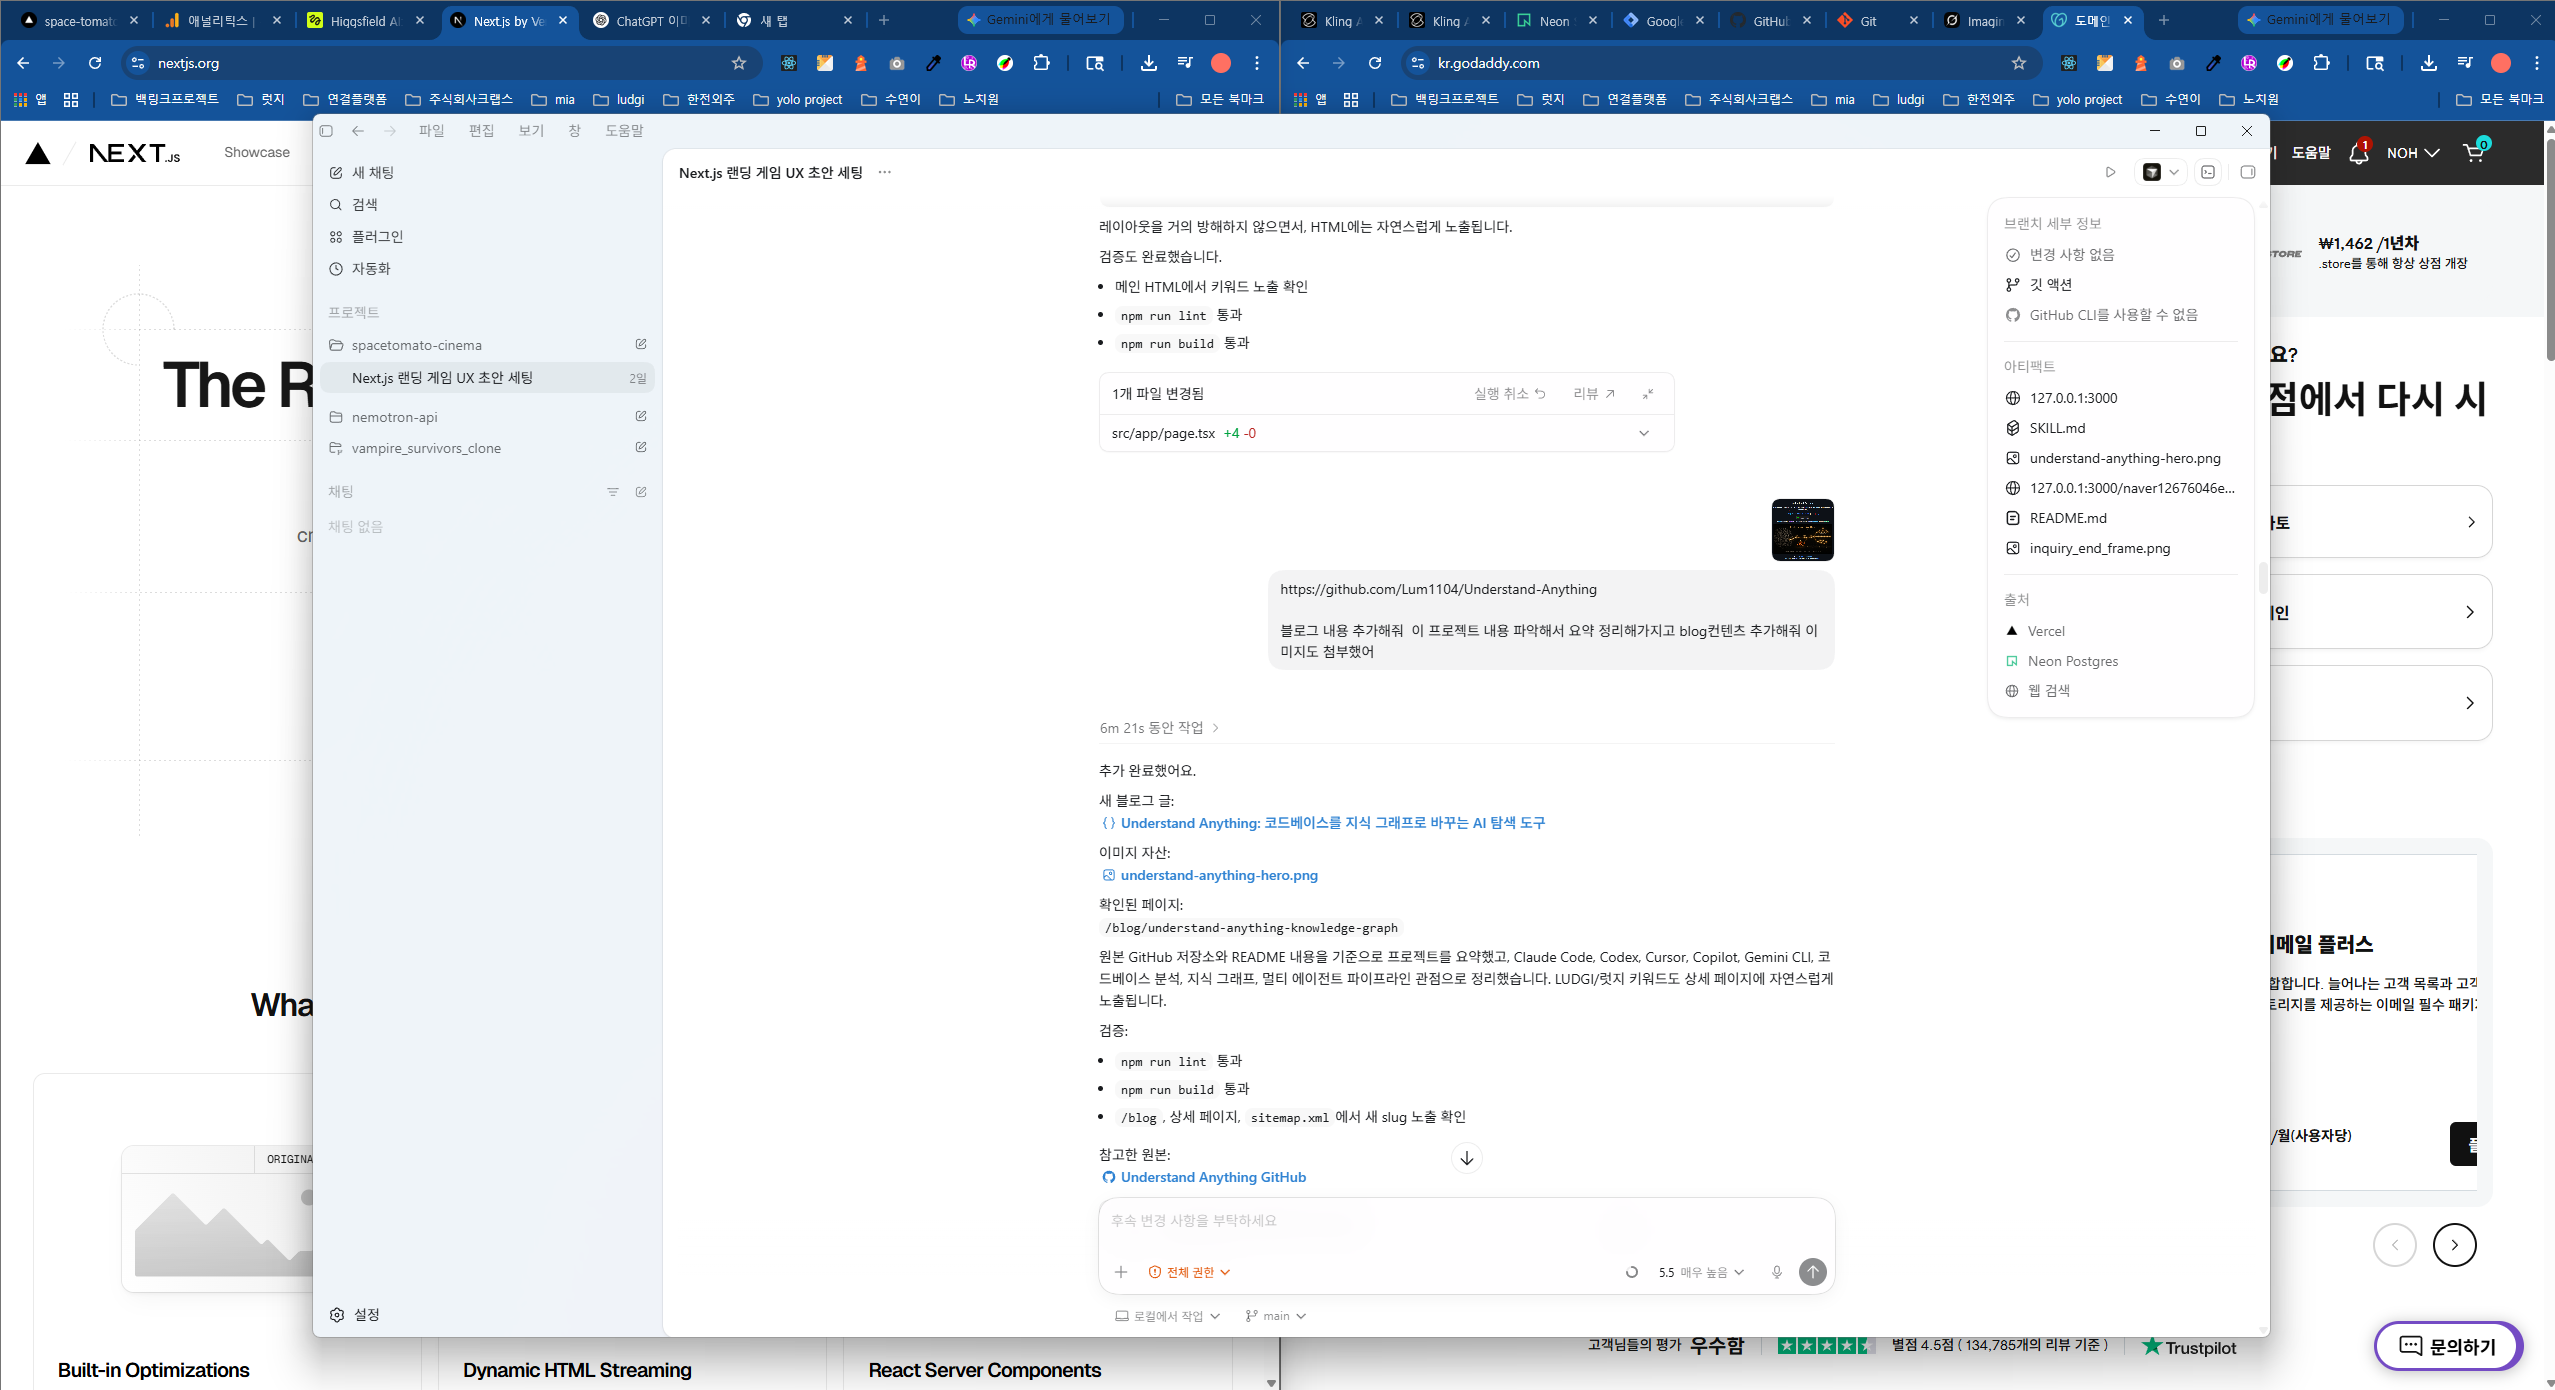Click the plus attach icon in composer
This screenshot has width=2555, height=1390.
click(1121, 1272)
